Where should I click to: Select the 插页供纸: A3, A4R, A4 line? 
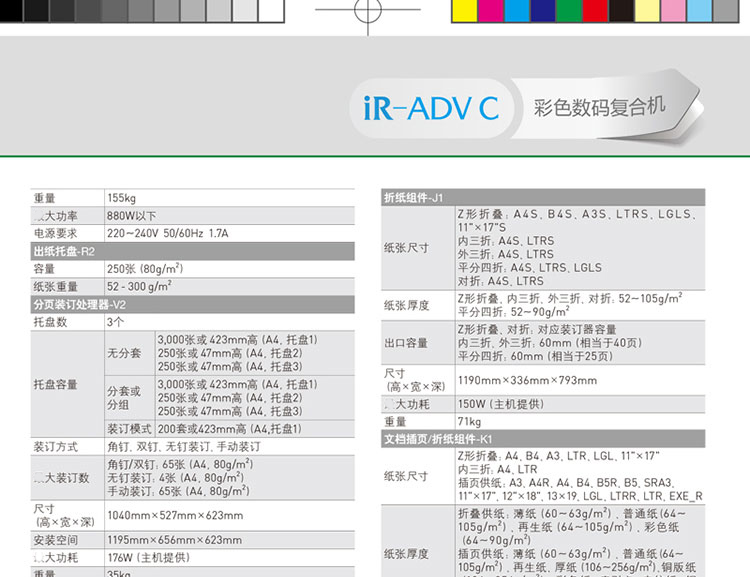click(x=566, y=483)
